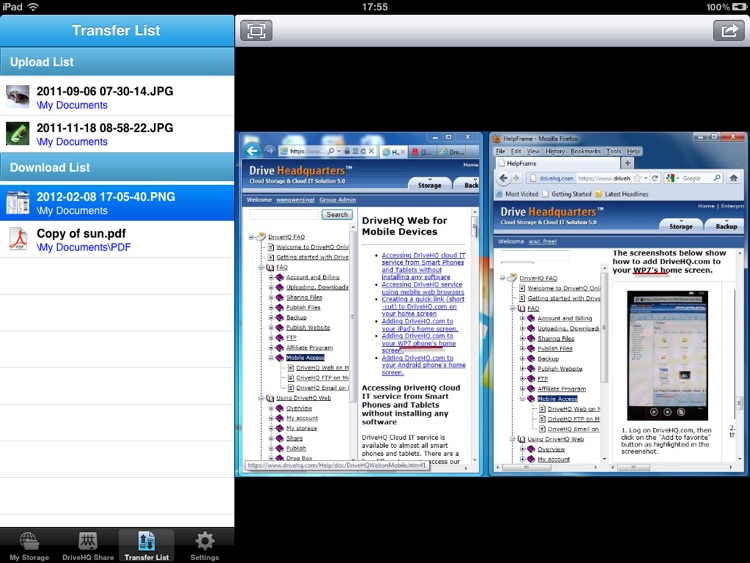Click Sharing Files tree item in the previewed IE window
Screen dimensions: 750x563
tap(304, 298)
